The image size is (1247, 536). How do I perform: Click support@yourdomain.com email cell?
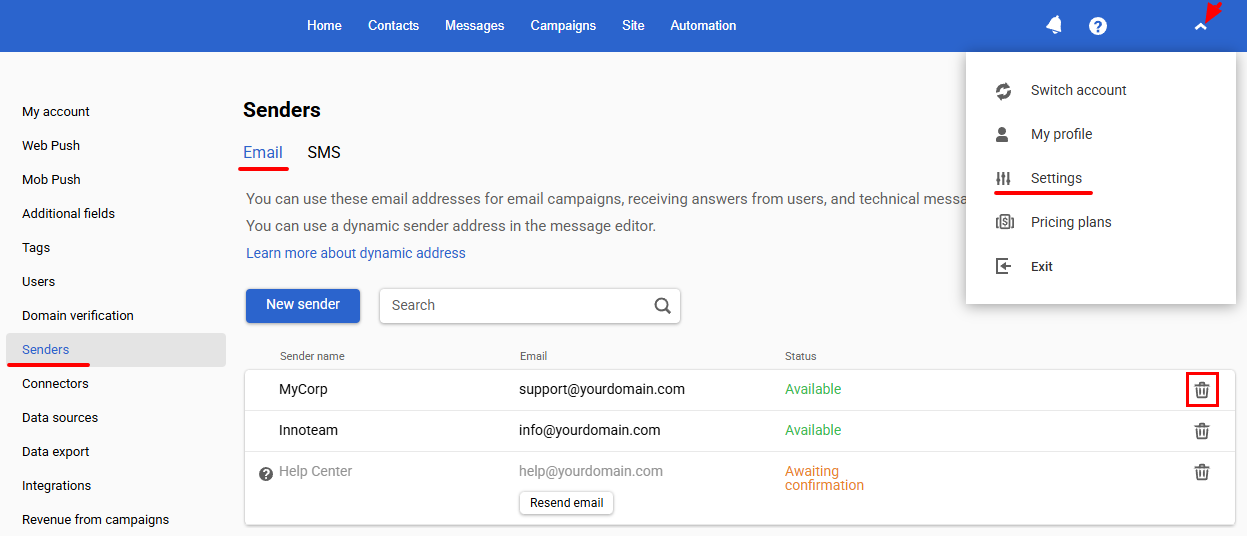click(x=602, y=390)
